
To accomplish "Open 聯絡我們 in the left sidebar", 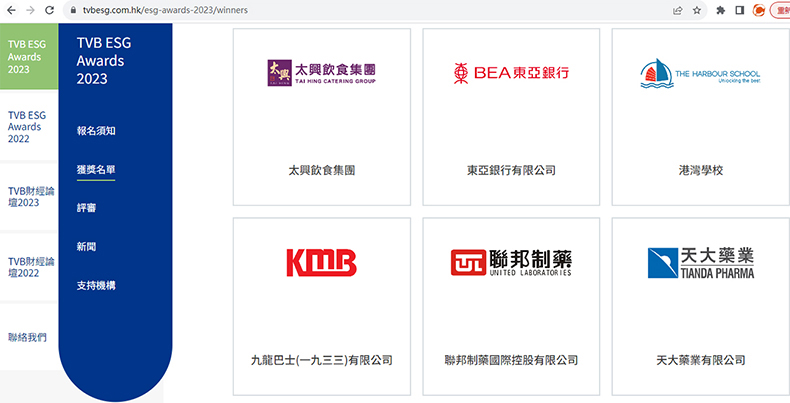I will tap(27, 337).
